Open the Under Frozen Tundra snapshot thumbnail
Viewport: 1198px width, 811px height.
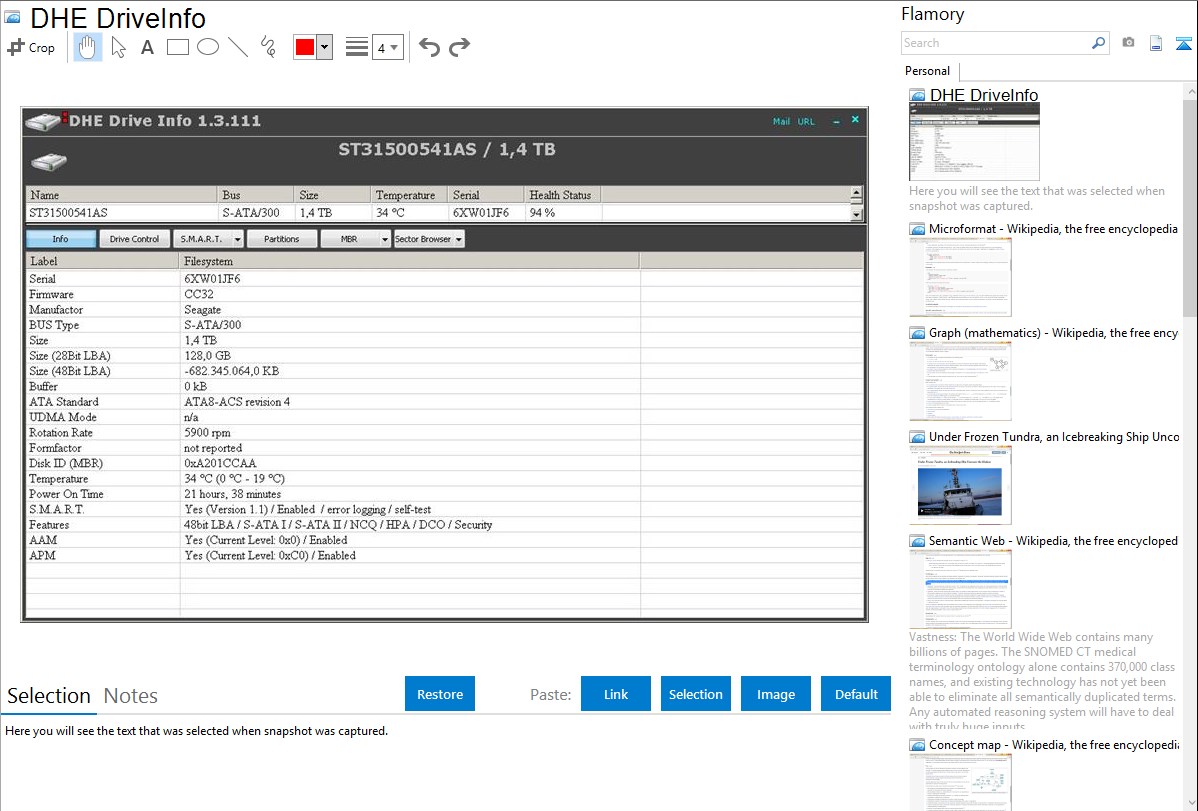960,485
